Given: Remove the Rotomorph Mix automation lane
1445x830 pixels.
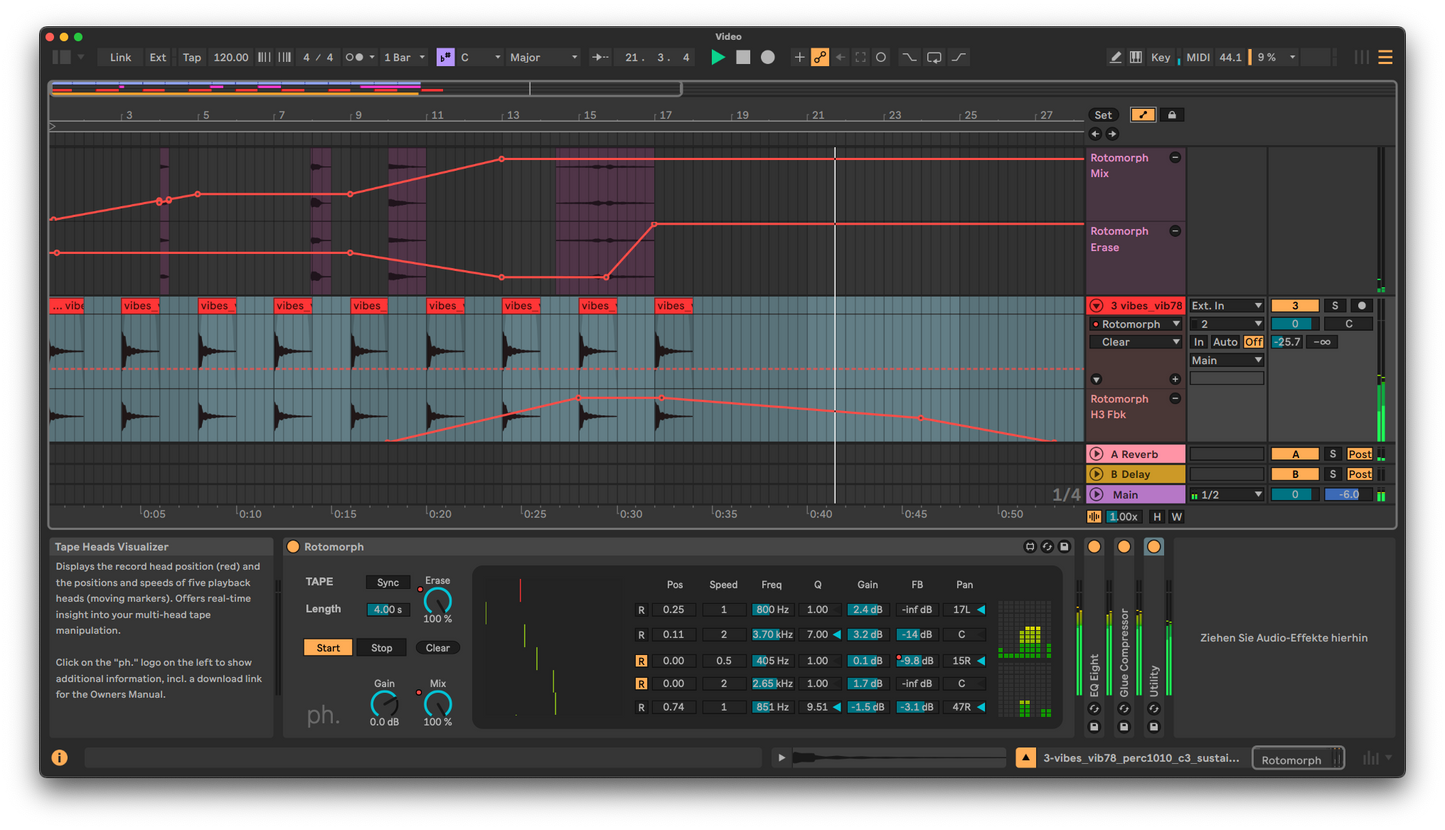Looking at the screenshot, I should pos(1175,158).
